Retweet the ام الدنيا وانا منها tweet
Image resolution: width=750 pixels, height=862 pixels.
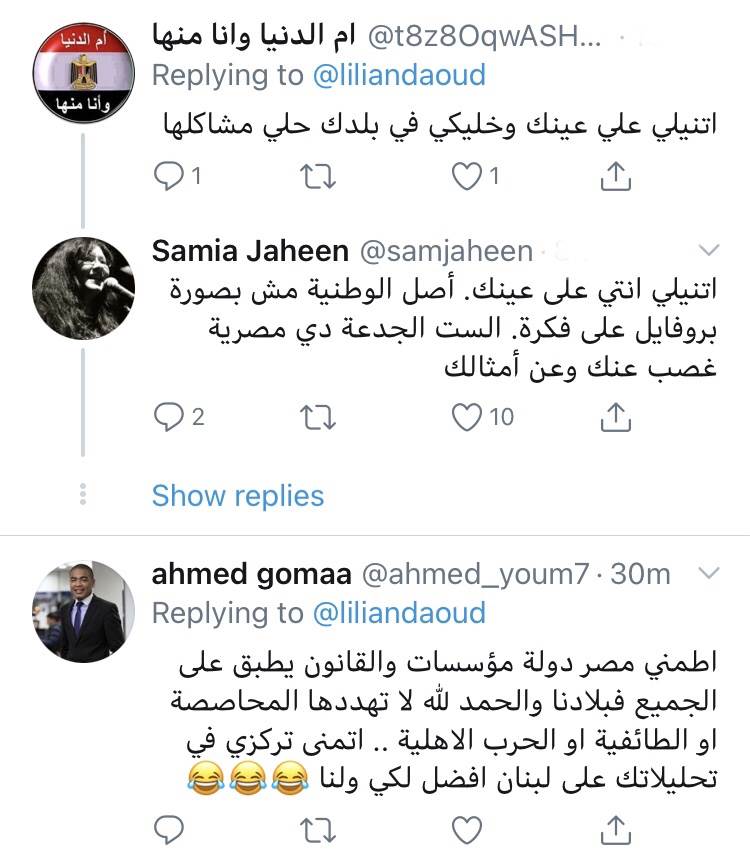tap(319, 178)
